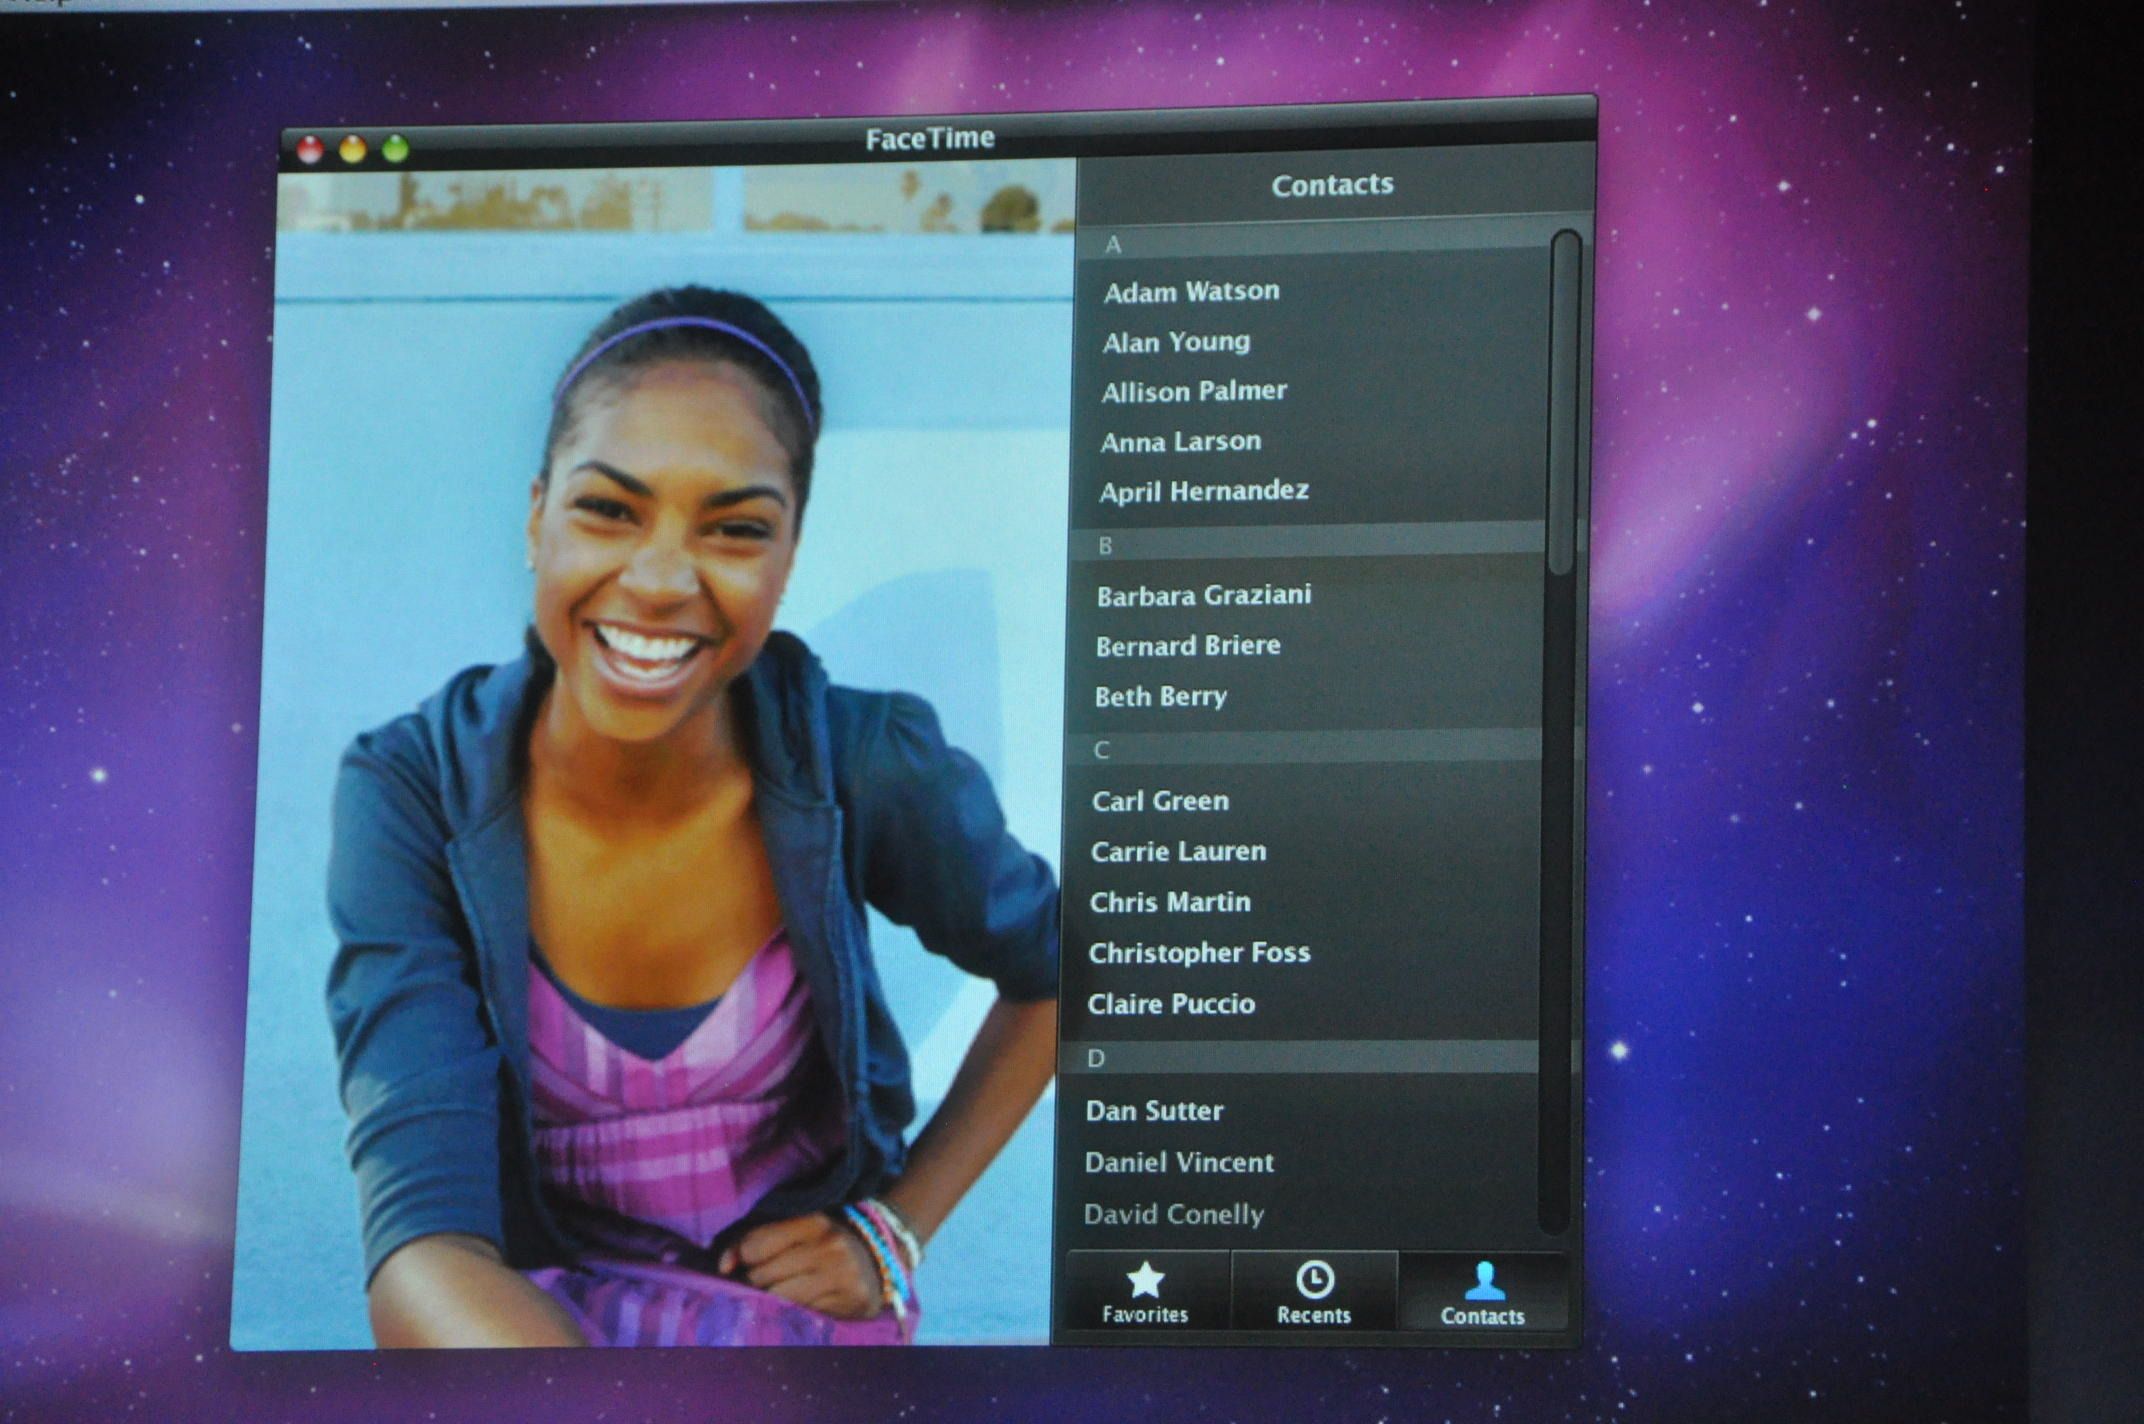Click the section header letter A
Image resolution: width=2144 pixels, height=1424 pixels.
coord(1113,245)
